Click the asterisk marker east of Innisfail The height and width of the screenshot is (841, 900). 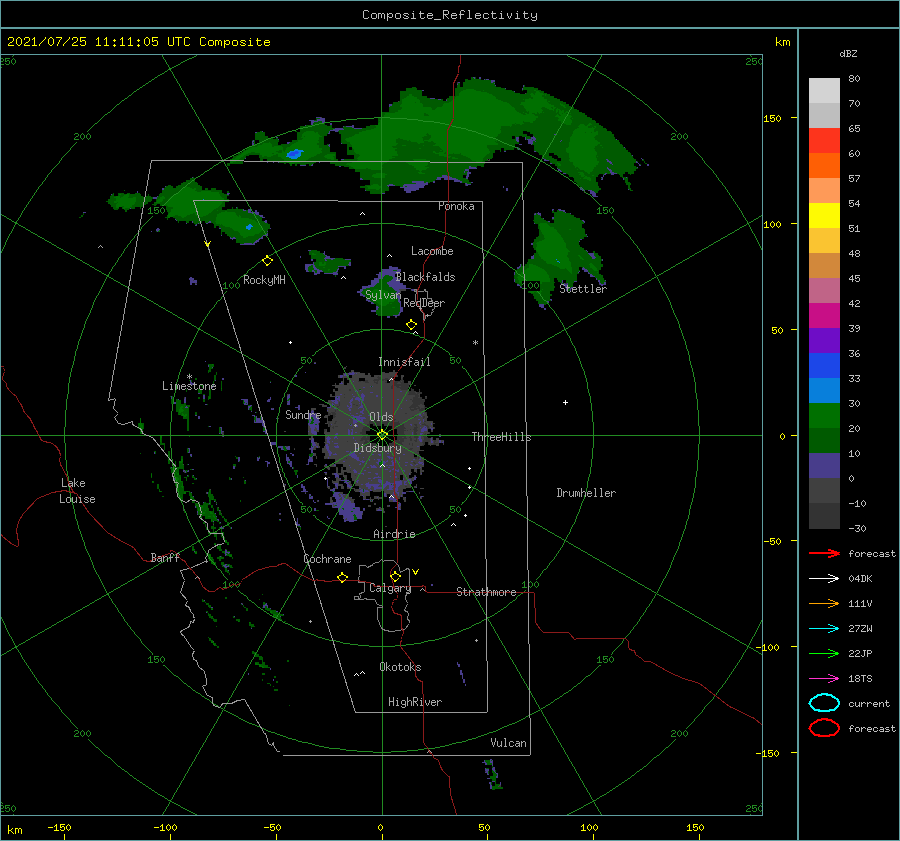tap(475, 343)
